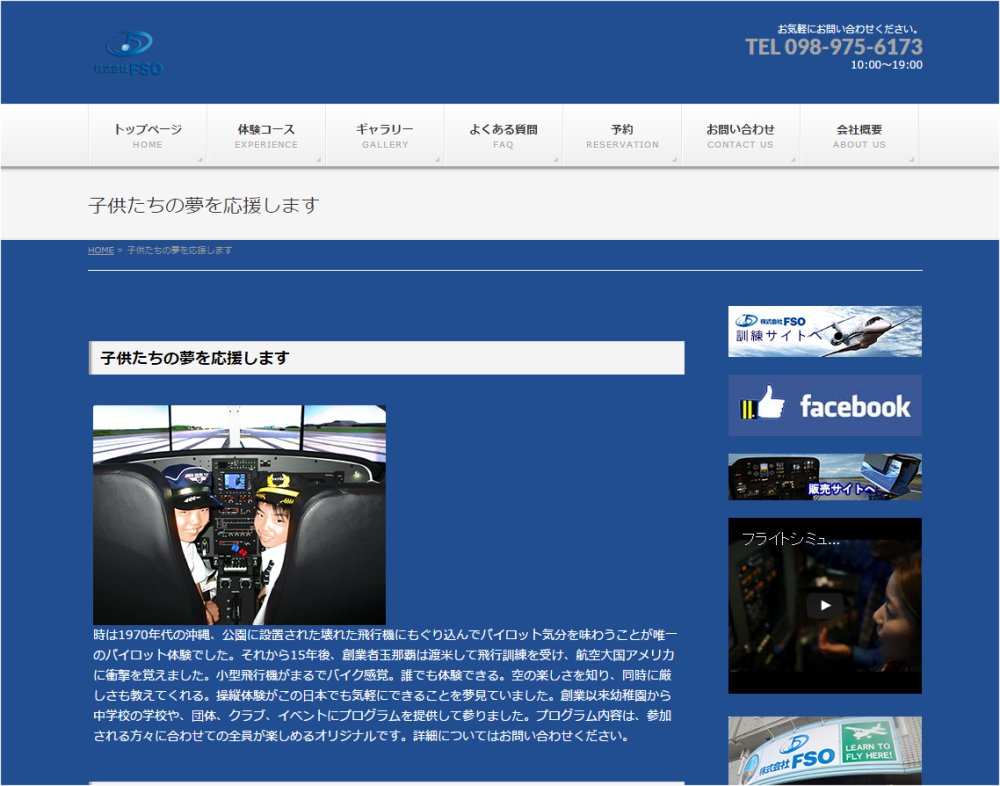Expand the 体験コース submenu corner arrow
Image resolution: width=1000 pixels, height=786 pixels.
coord(320,160)
